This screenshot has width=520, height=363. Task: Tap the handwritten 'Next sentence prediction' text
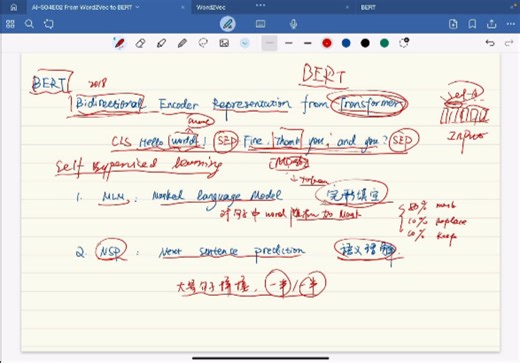pos(232,251)
